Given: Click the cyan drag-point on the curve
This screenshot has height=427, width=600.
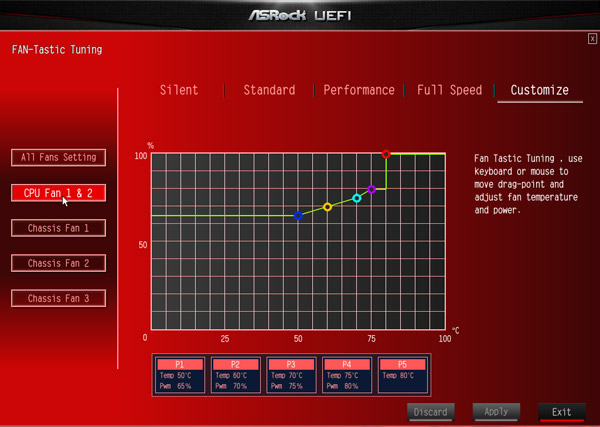Looking at the screenshot, I should tap(357, 198).
